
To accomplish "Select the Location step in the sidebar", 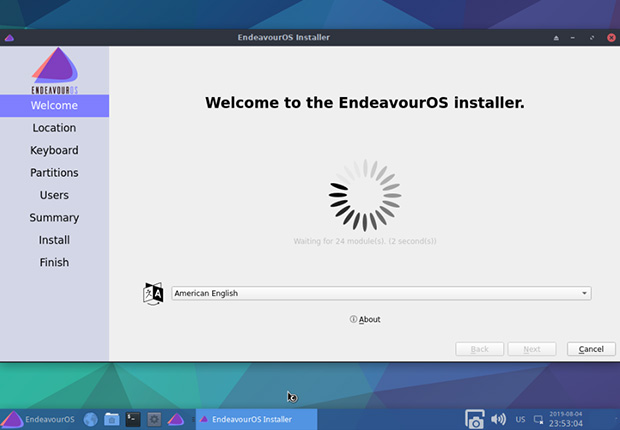I will [x=55, y=128].
